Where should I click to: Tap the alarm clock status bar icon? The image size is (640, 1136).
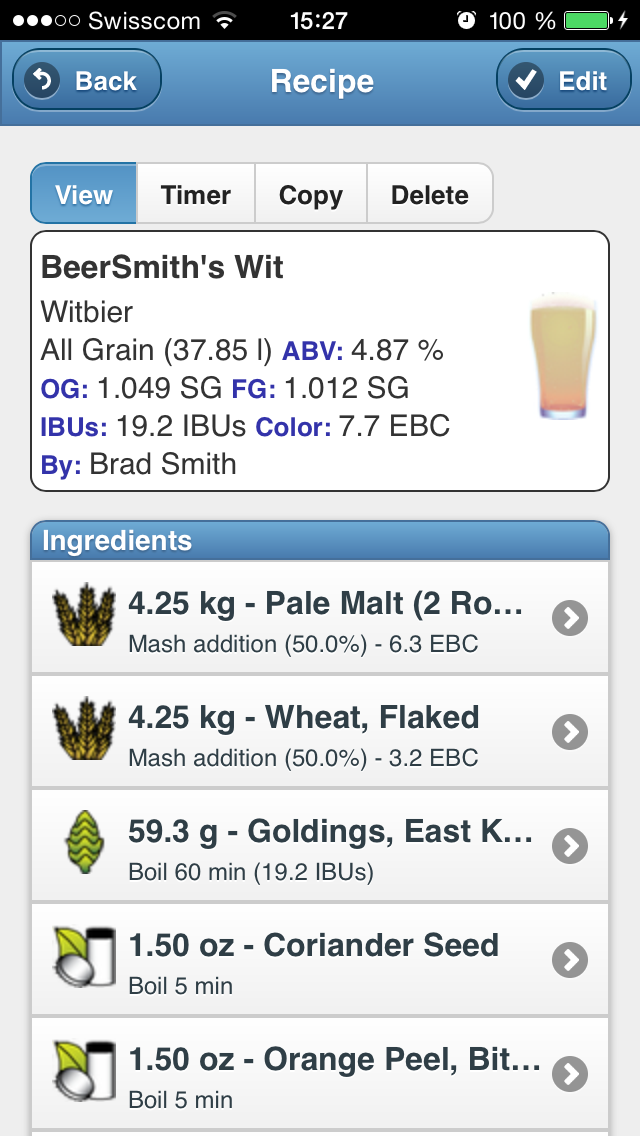[x=466, y=20]
